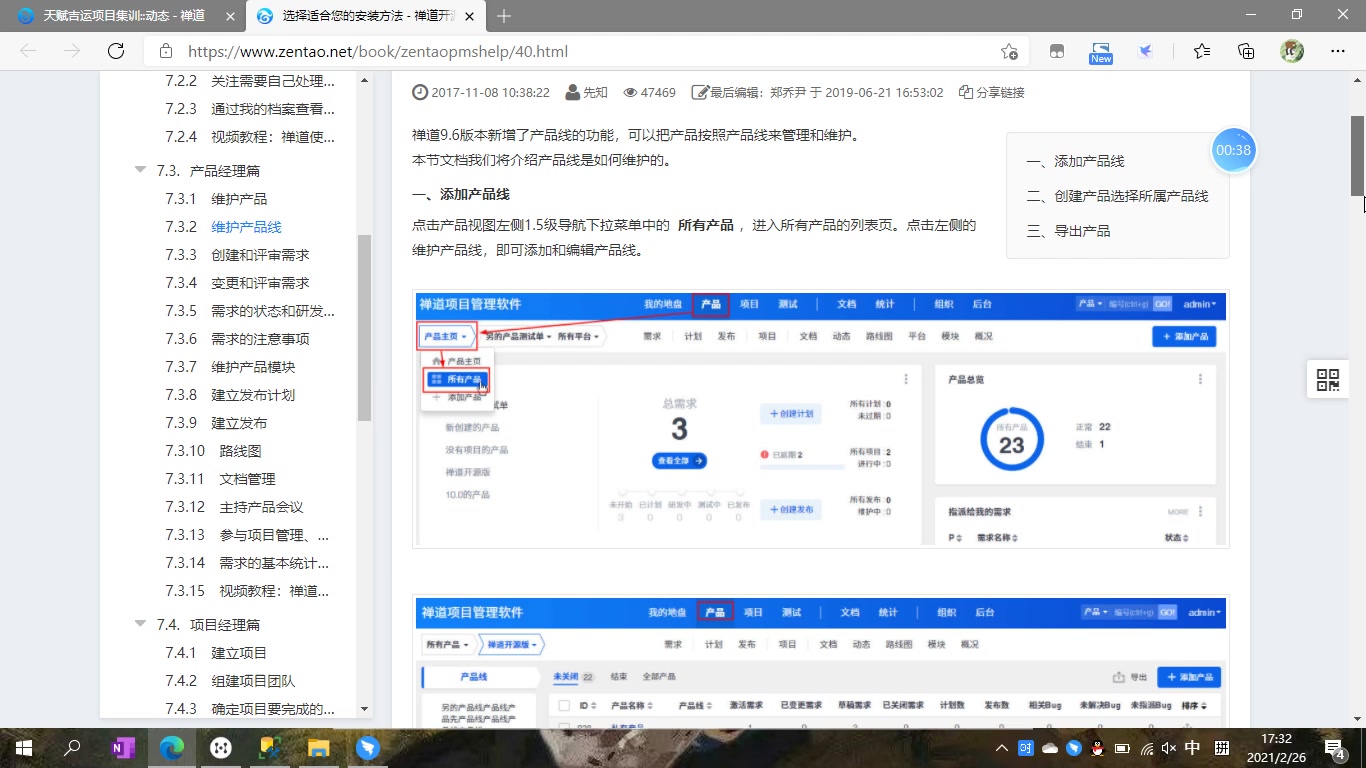
Task: Collapse the 7.4. 项目经理篇 section
Action: 141,624
